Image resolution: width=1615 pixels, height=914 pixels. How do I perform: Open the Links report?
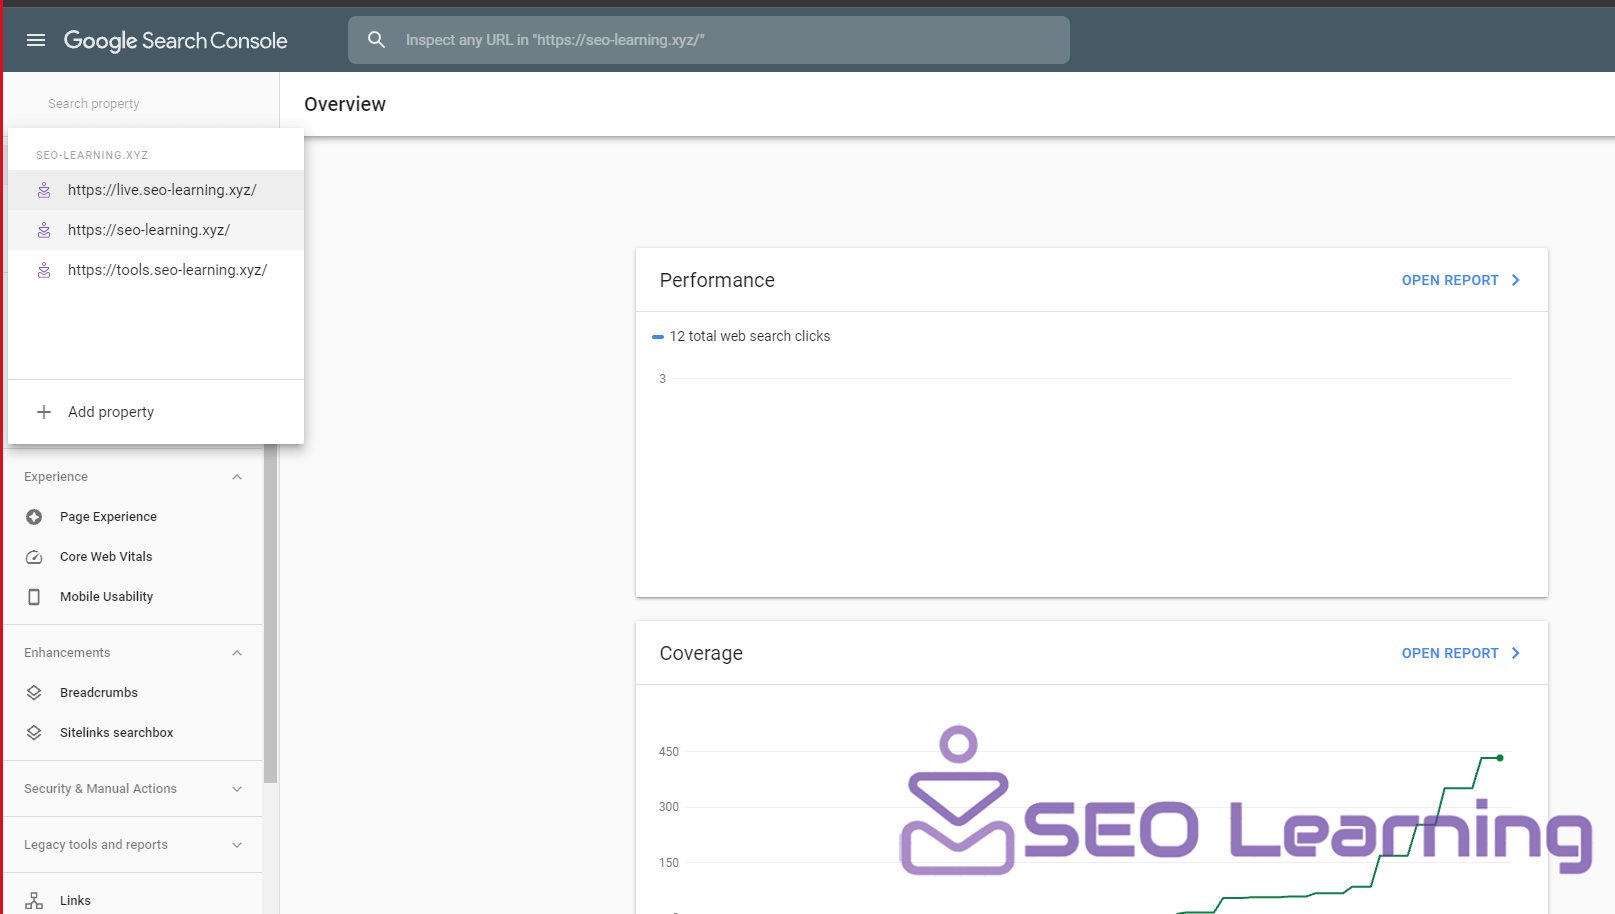point(75,901)
